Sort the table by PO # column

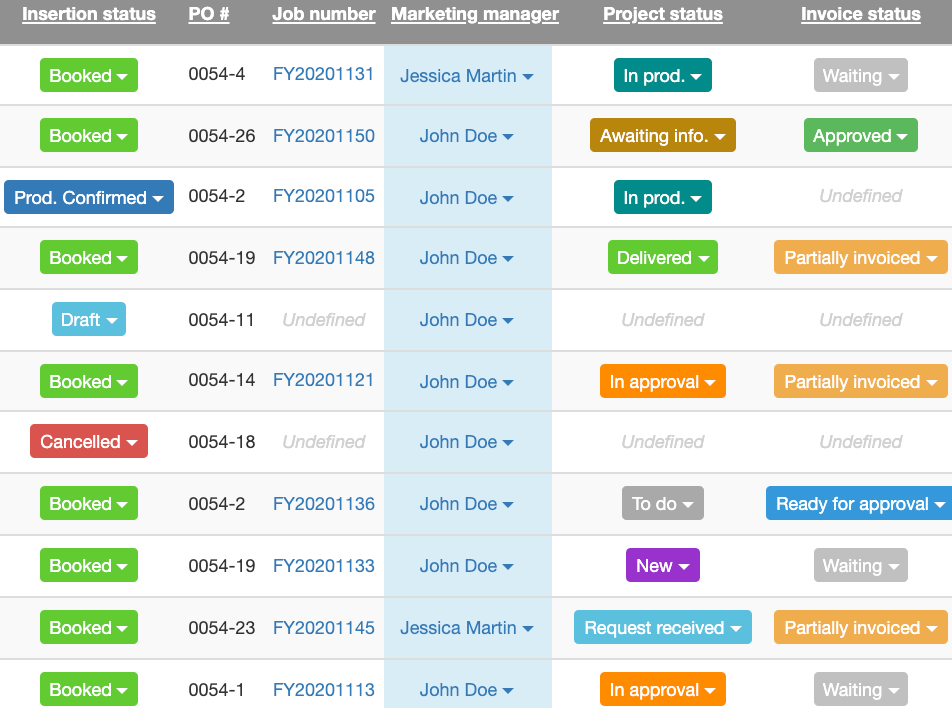click(208, 14)
